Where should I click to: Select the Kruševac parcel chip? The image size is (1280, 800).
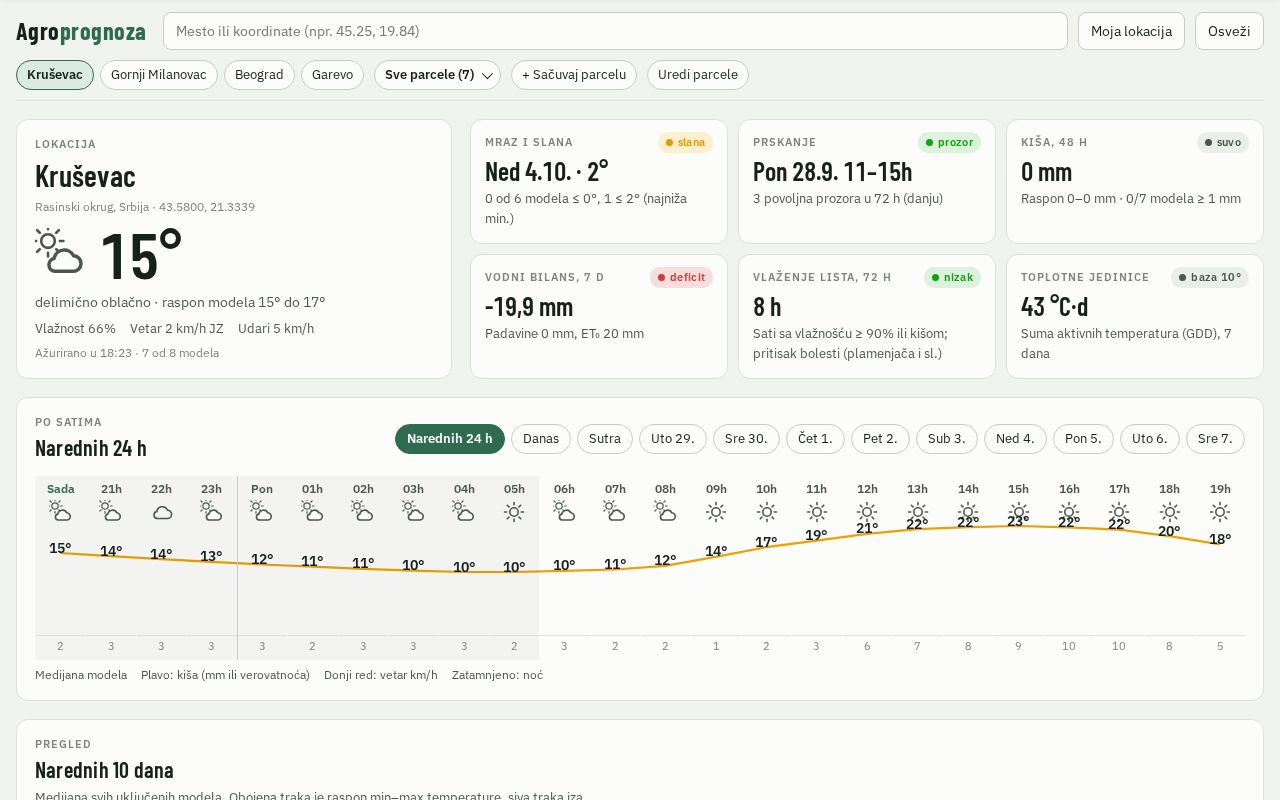pyautogui.click(x=55, y=75)
